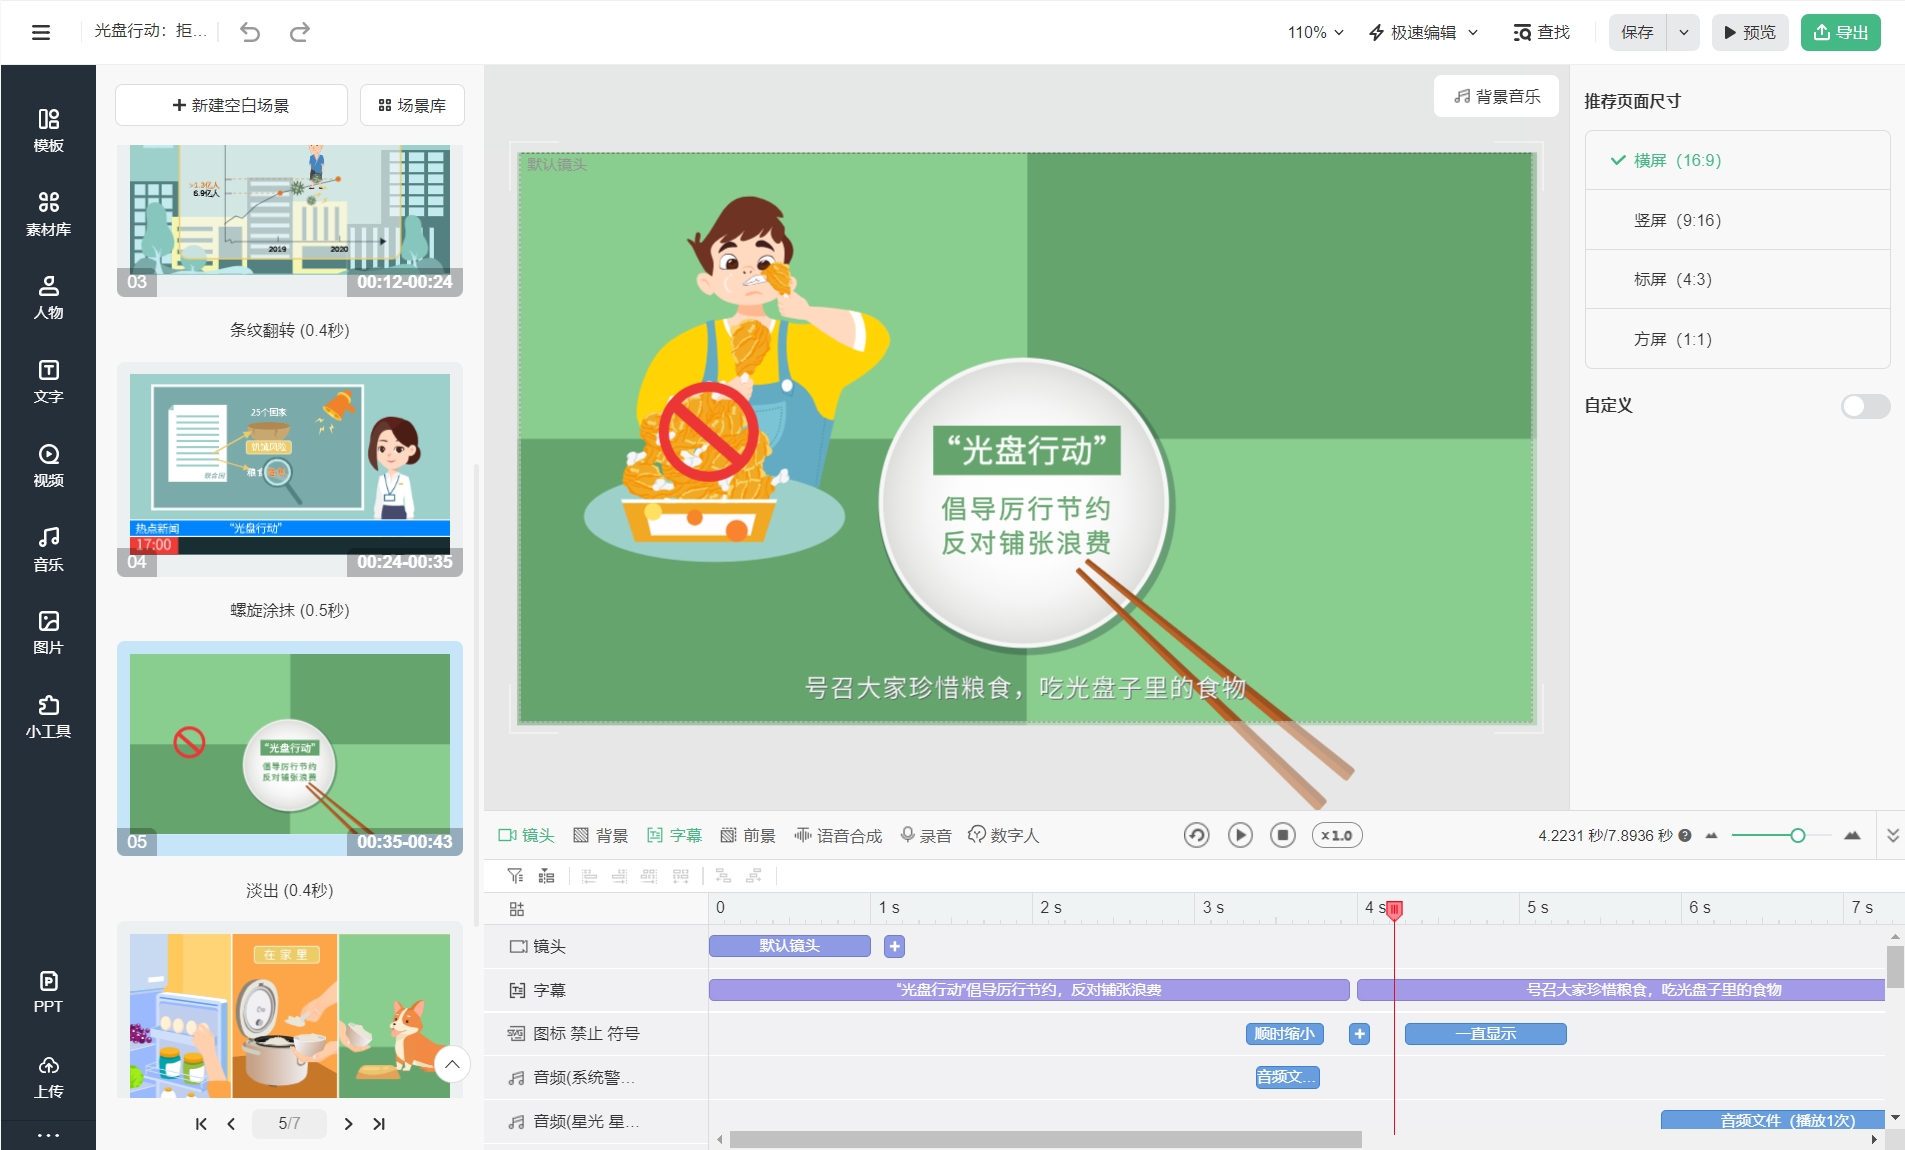Select scene 04 thumbnail
This screenshot has height=1150, width=1905.
(x=290, y=469)
